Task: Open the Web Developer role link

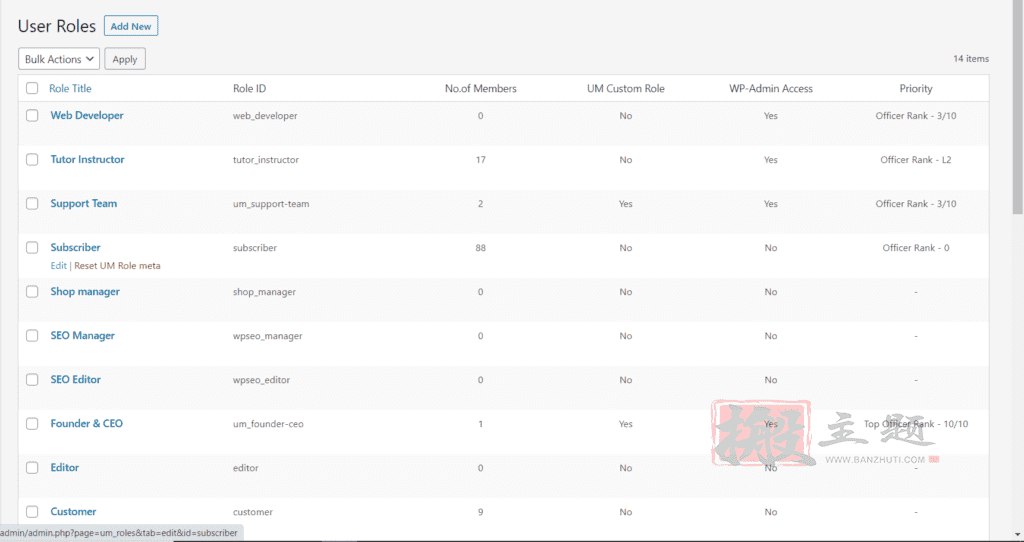Action: coord(87,115)
